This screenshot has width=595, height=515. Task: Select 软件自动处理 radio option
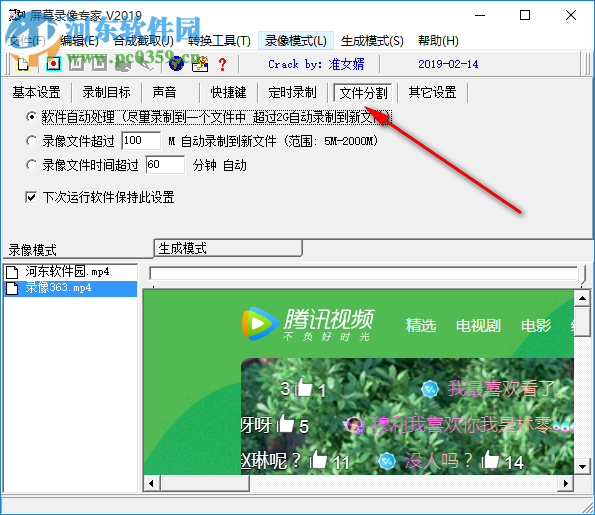tap(32, 117)
